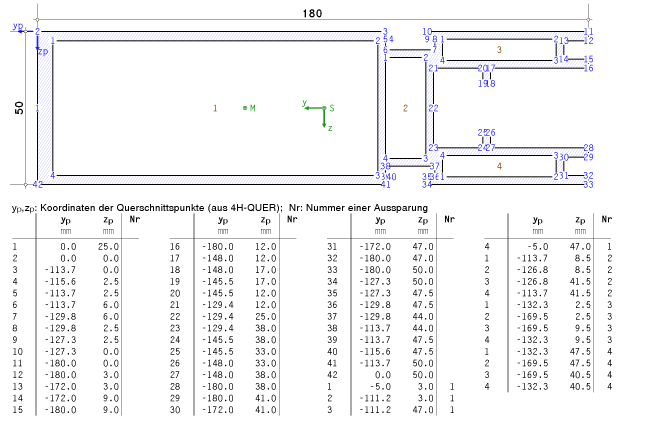The height and width of the screenshot is (423, 660).
Task: Select table row for point 31
Action: [380, 245]
